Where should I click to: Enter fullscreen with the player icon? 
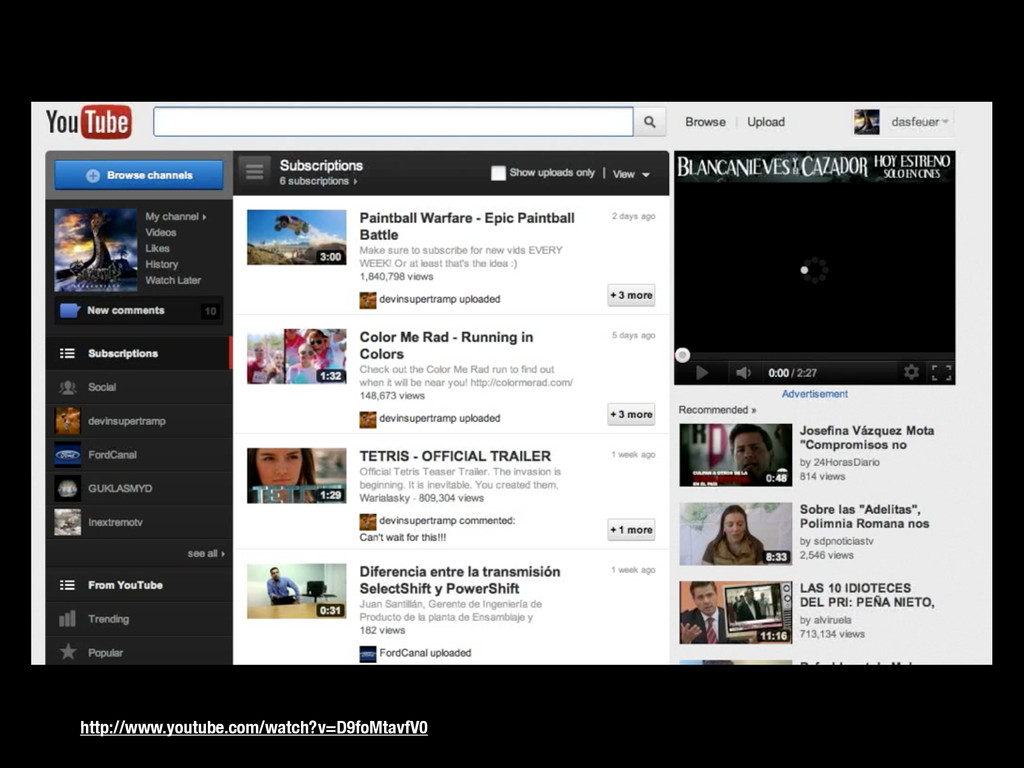tap(941, 373)
